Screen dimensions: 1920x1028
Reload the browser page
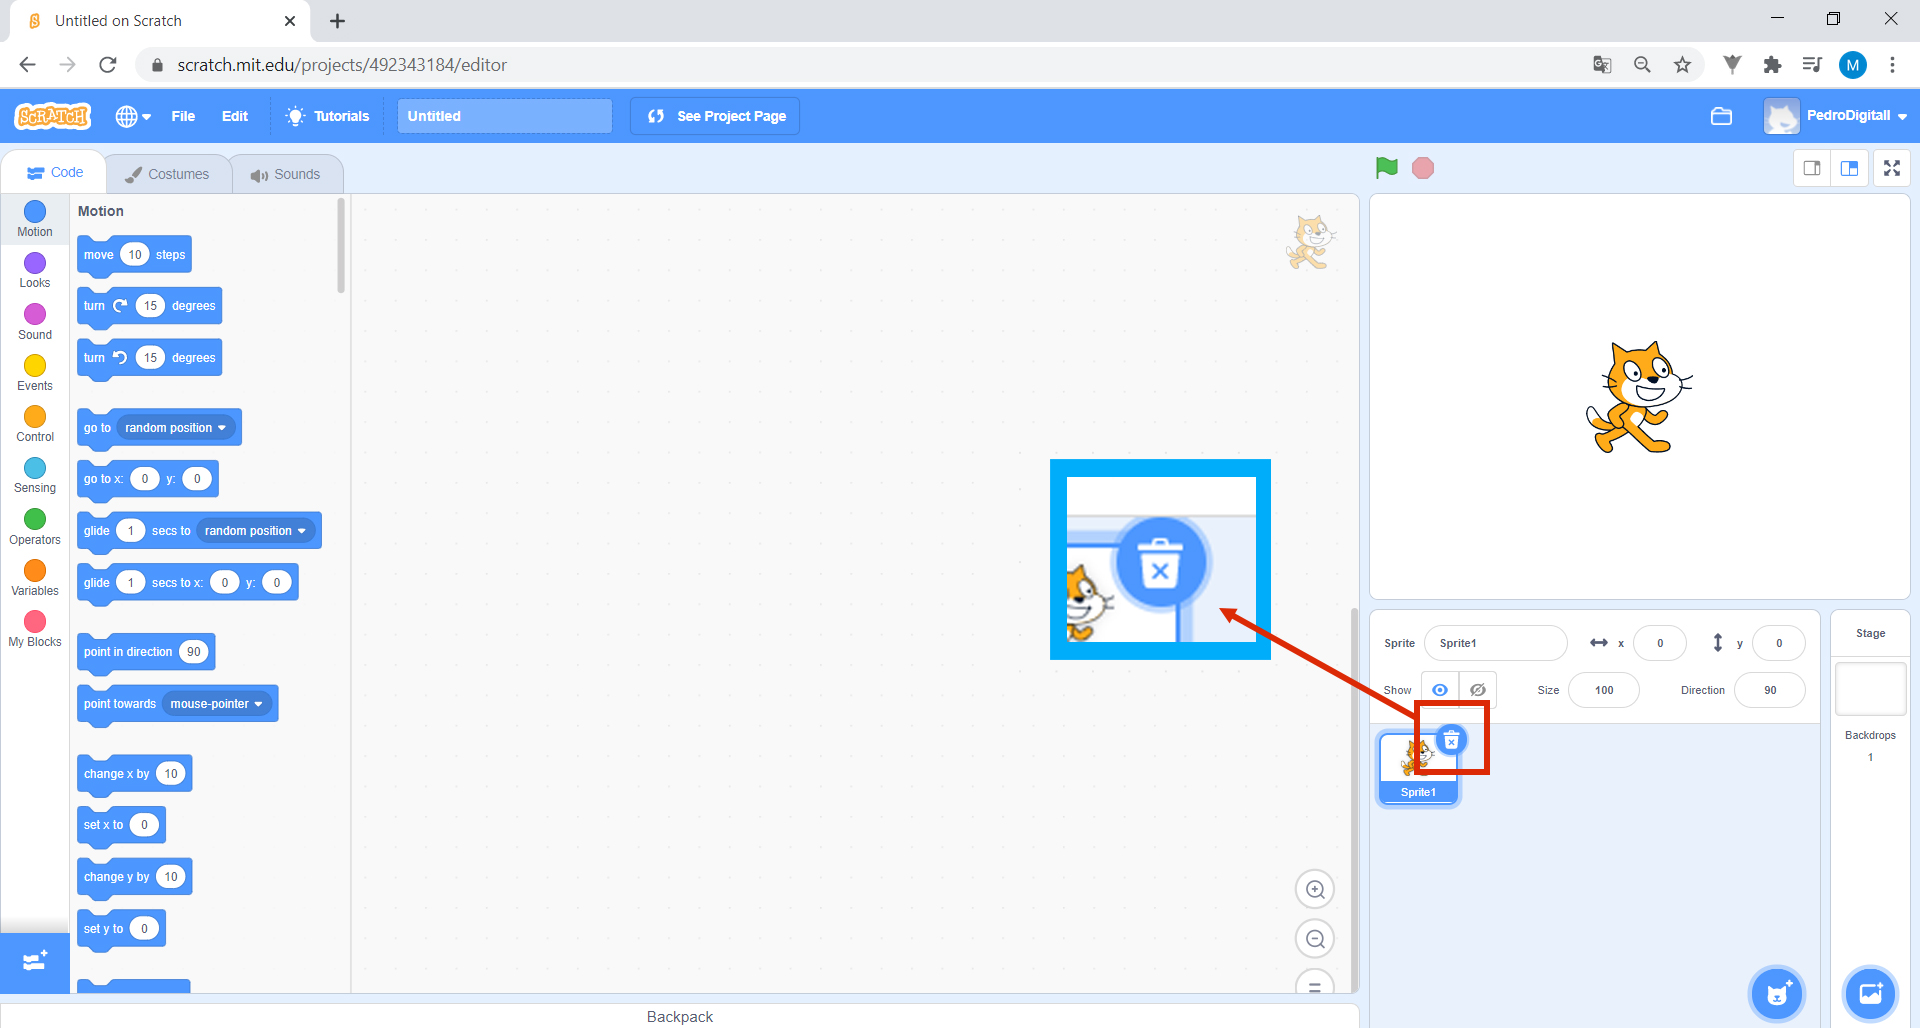coord(108,65)
